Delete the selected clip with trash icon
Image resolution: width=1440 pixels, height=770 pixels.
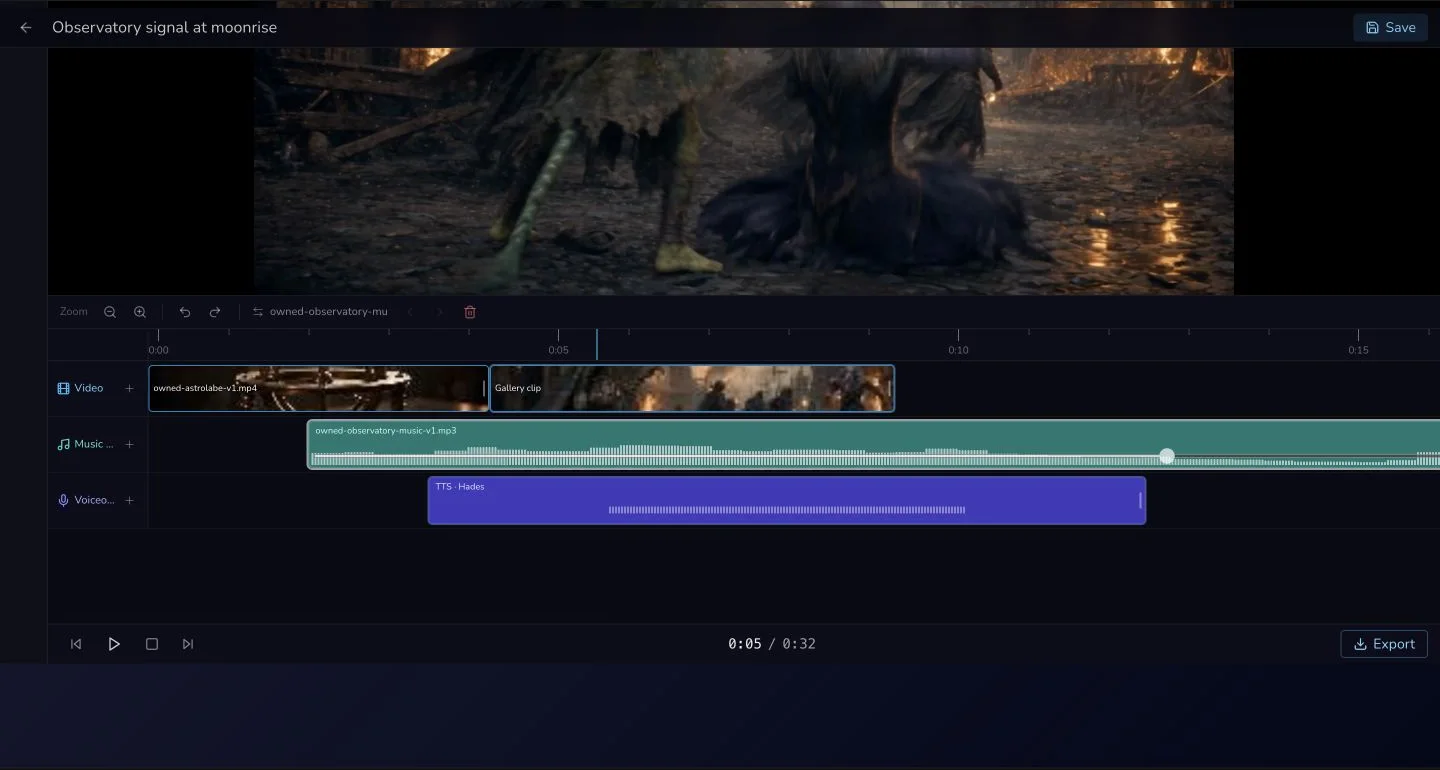pyautogui.click(x=470, y=312)
